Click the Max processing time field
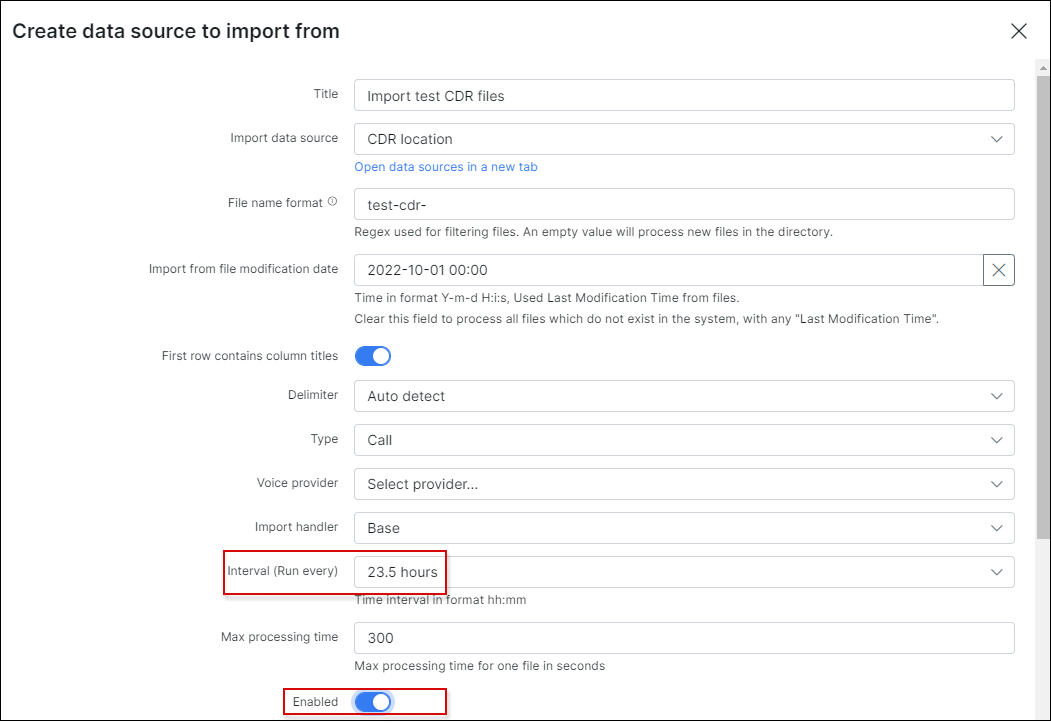 (x=684, y=638)
